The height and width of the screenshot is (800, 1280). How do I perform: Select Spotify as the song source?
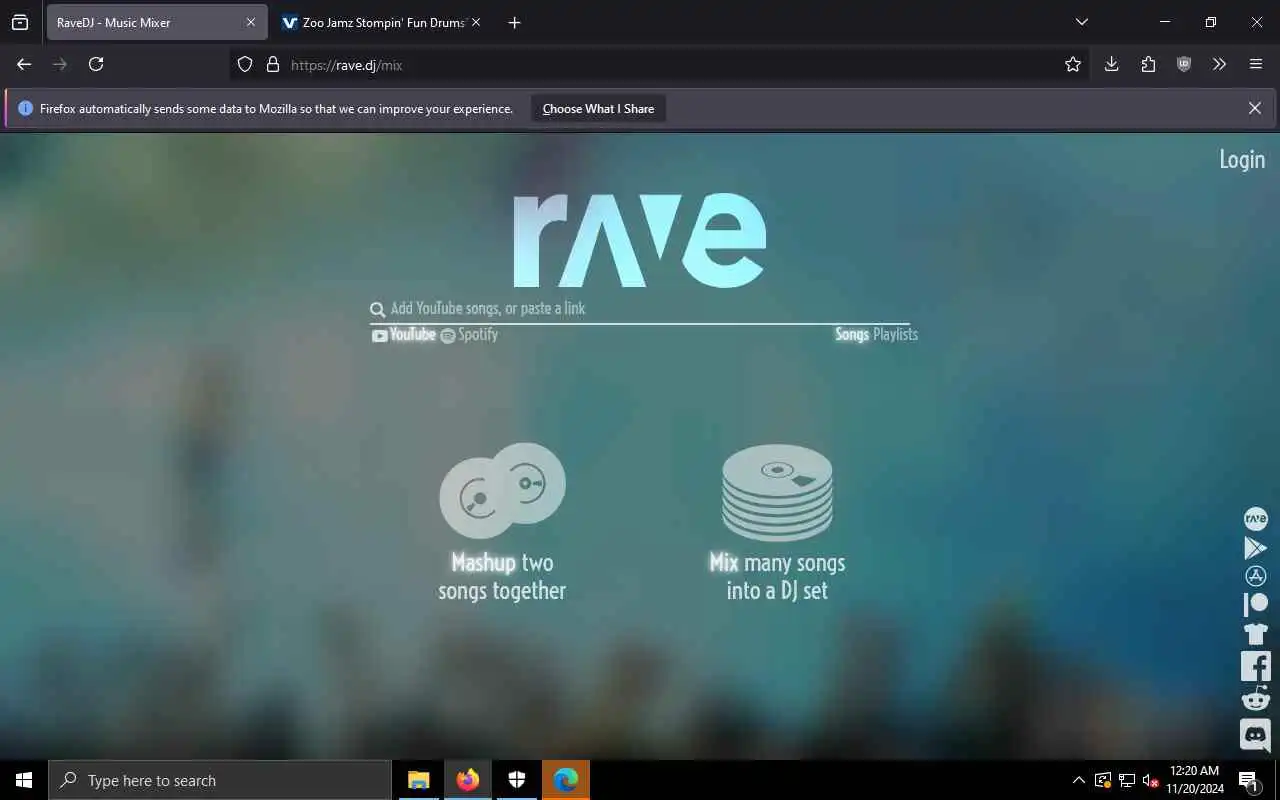(469, 335)
